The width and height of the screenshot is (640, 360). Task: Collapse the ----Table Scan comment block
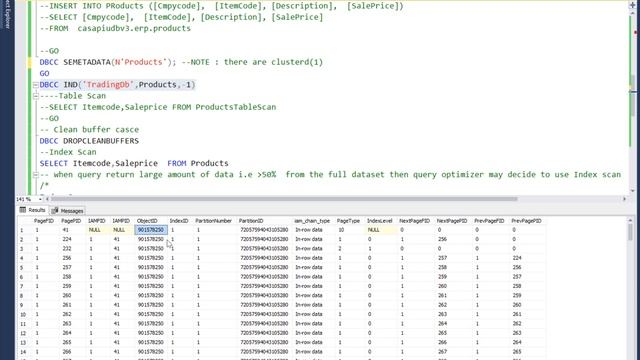[36, 96]
